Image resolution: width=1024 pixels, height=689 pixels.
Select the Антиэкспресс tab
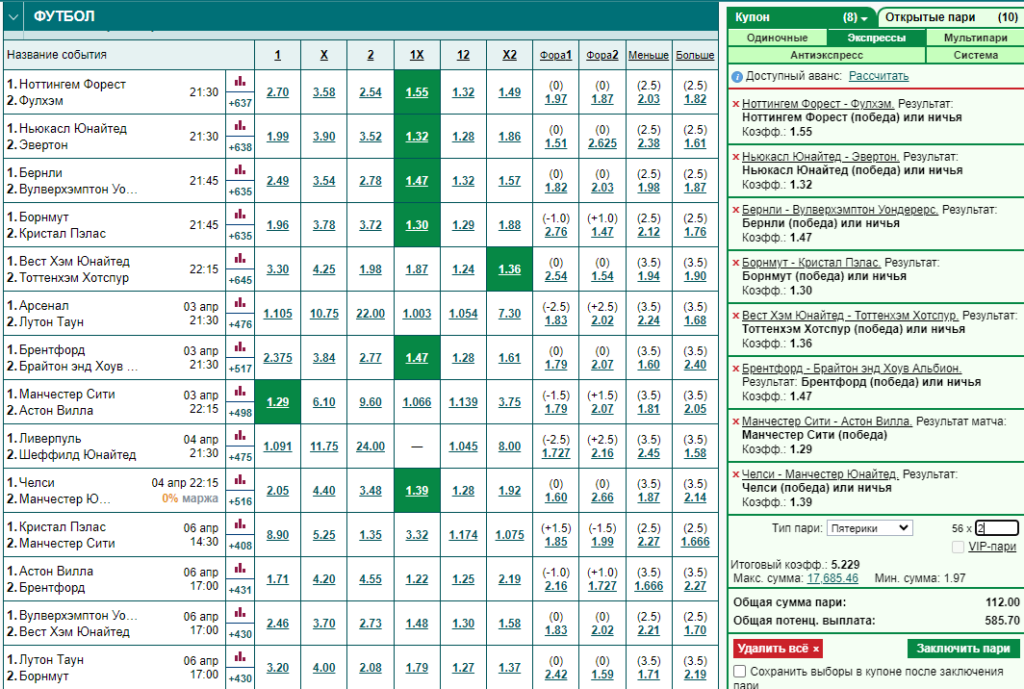pyautogui.click(x=827, y=55)
